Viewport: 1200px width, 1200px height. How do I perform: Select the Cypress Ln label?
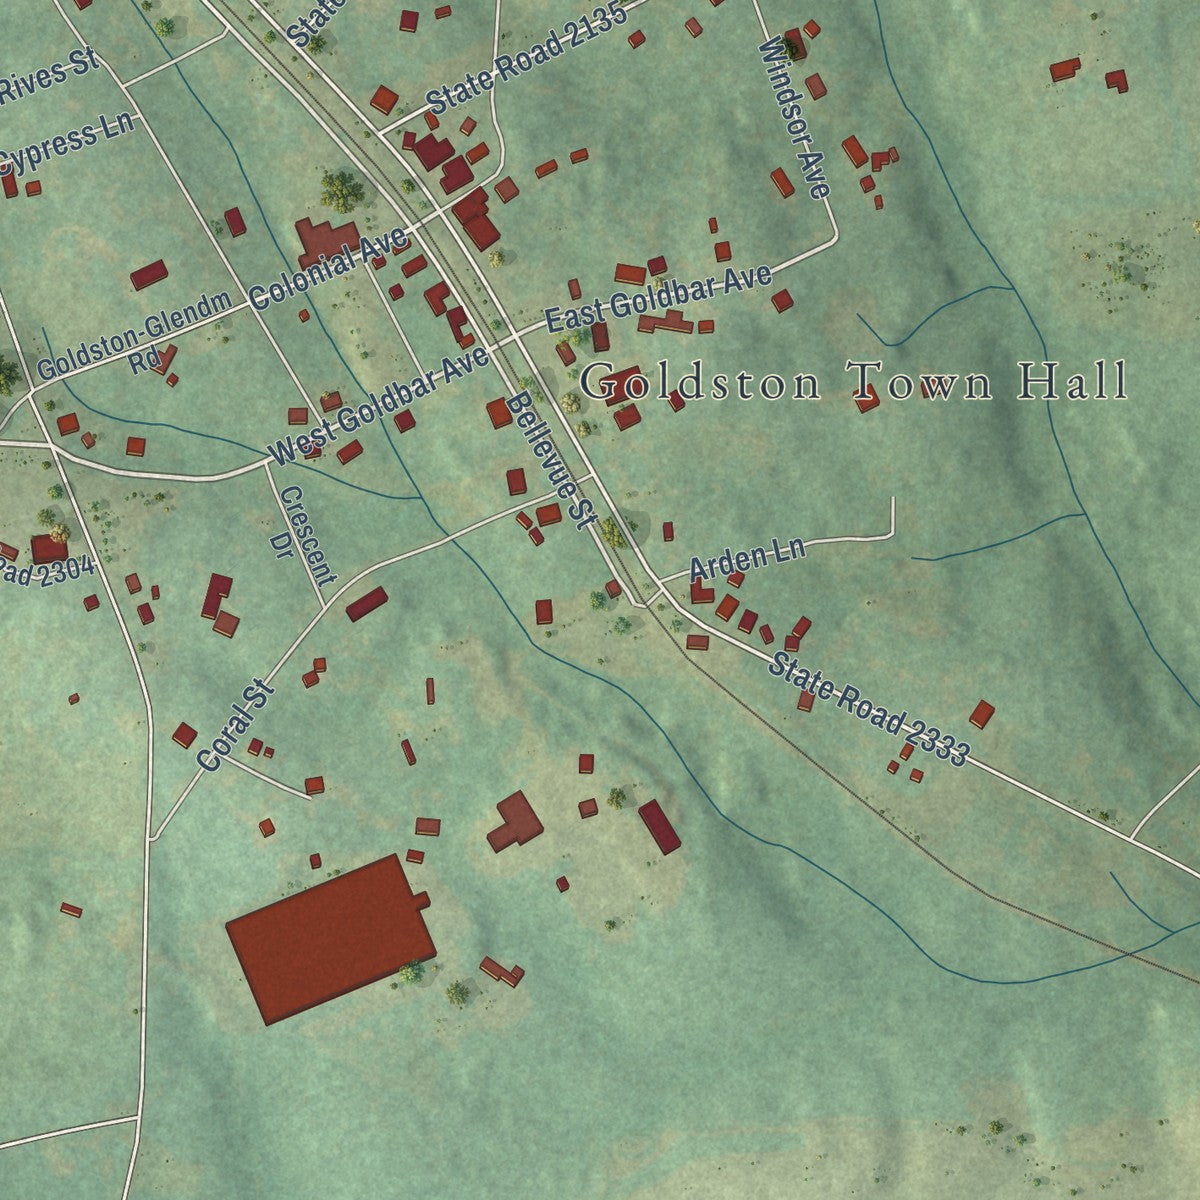pyautogui.click(x=67, y=145)
